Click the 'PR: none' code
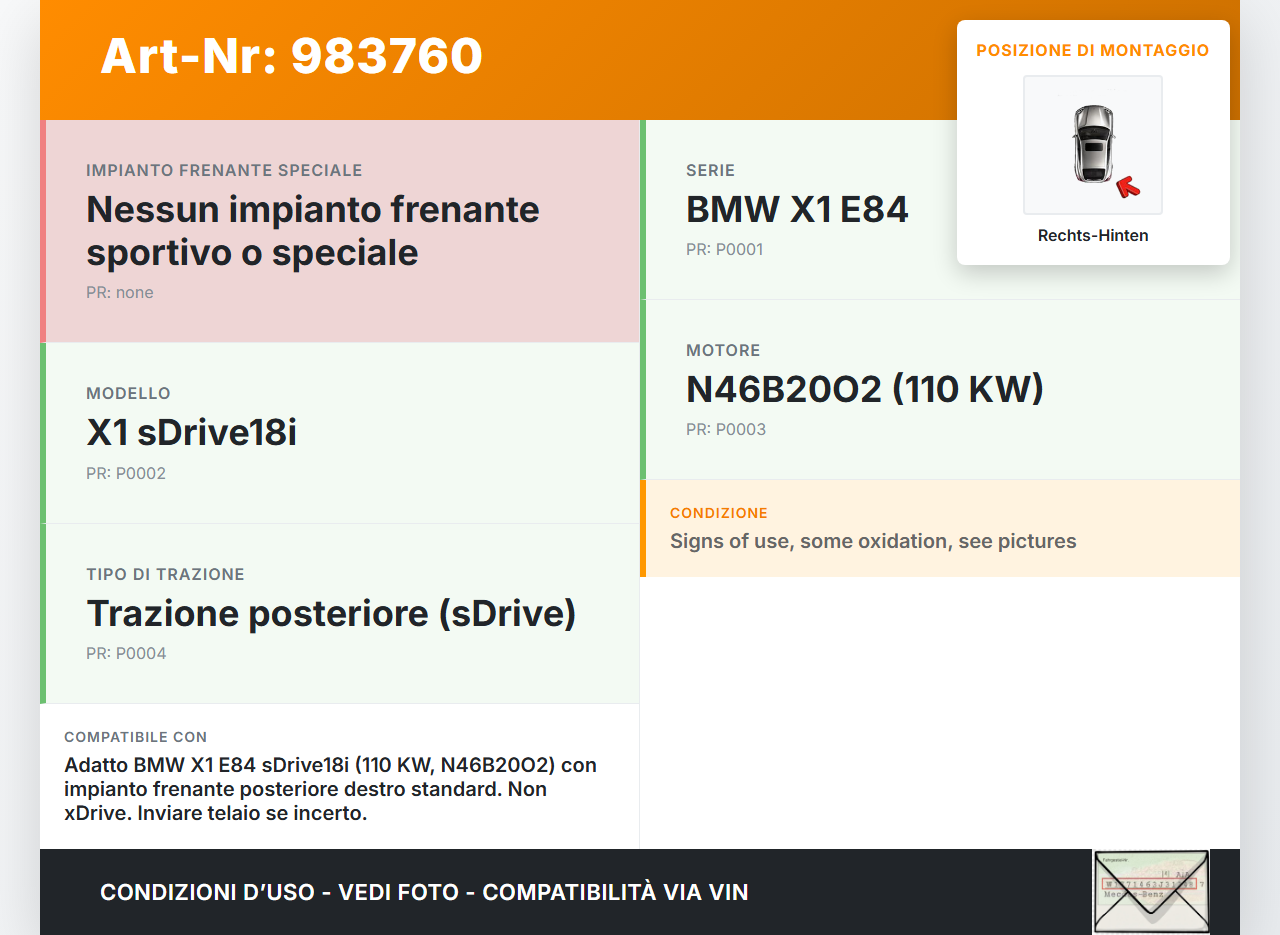The image size is (1280, 935). [x=120, y=293]
